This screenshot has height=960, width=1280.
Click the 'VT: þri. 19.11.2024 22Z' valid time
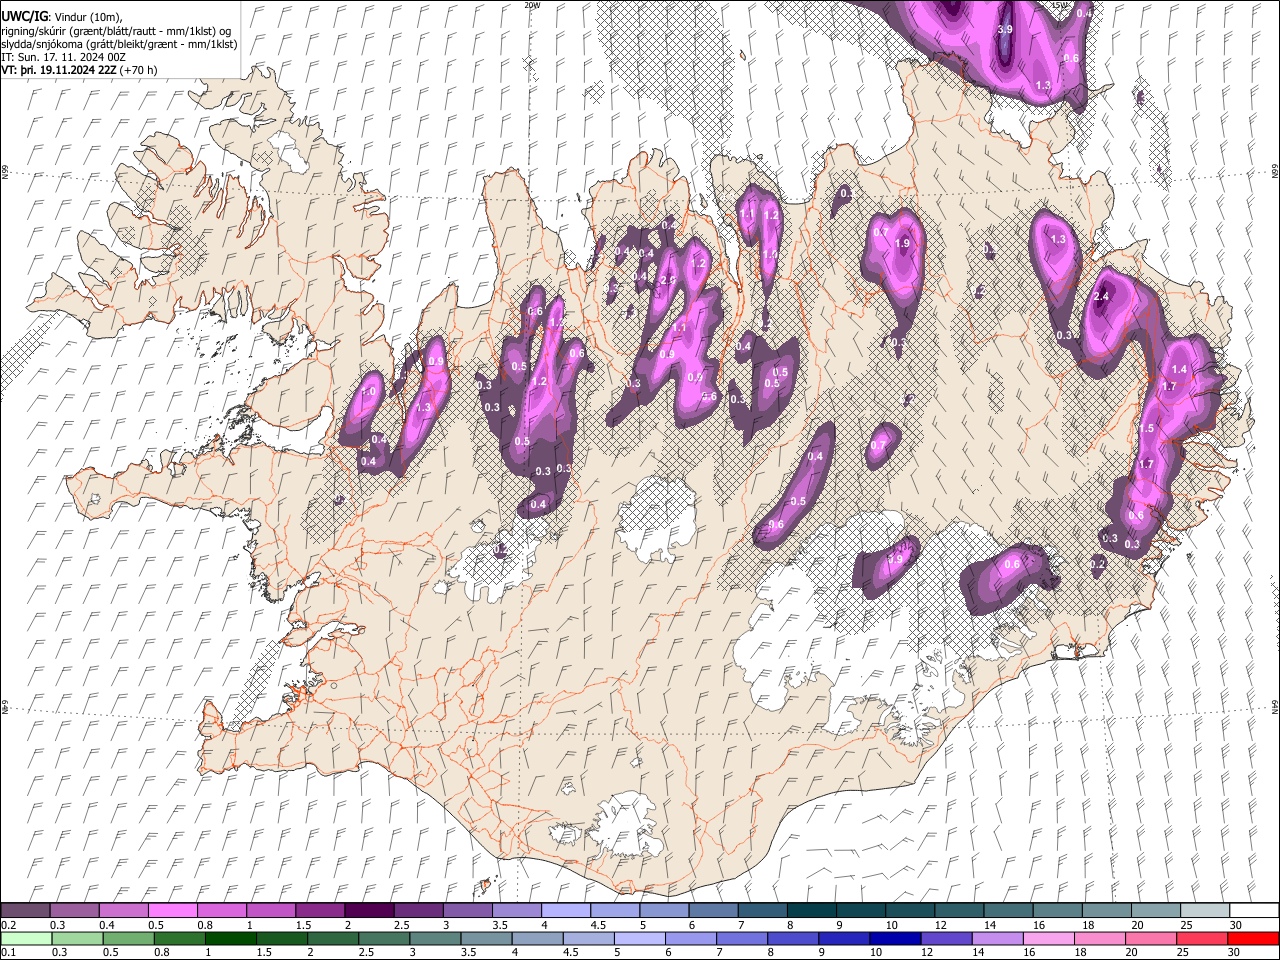(x=58, y=71)
